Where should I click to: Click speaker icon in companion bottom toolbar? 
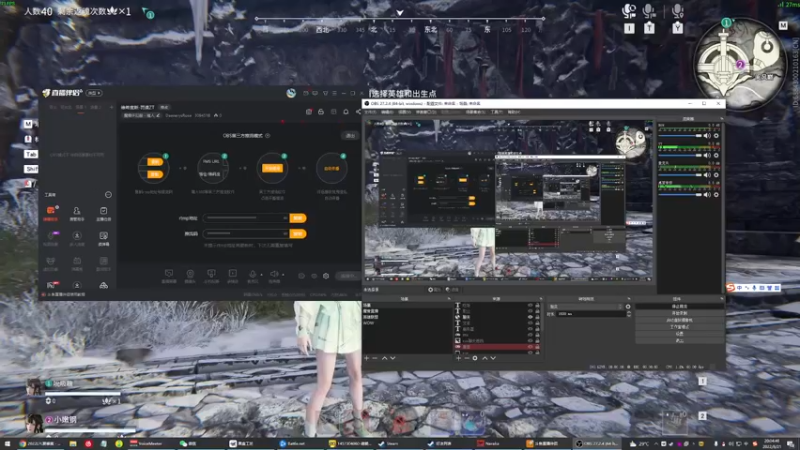coord(274,274)
